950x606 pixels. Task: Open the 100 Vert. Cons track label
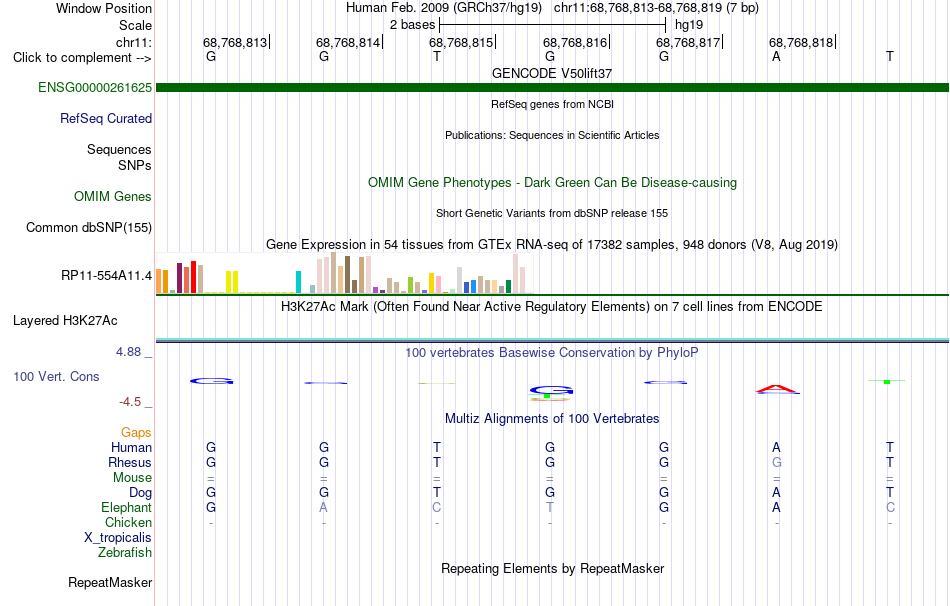click(x=56, y=376)
